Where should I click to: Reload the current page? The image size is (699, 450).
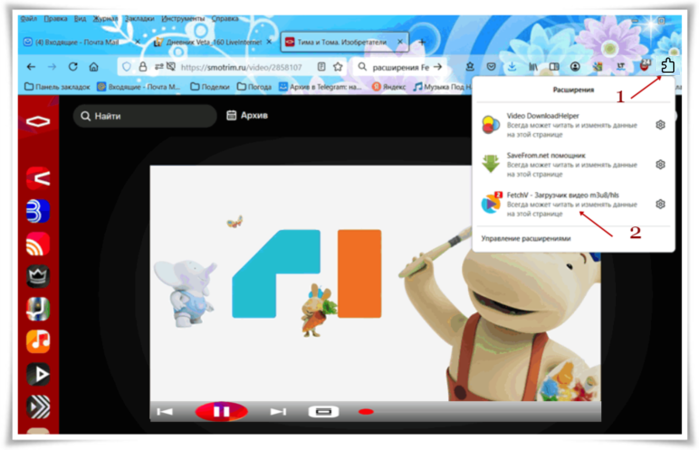[x=73, y=67]
